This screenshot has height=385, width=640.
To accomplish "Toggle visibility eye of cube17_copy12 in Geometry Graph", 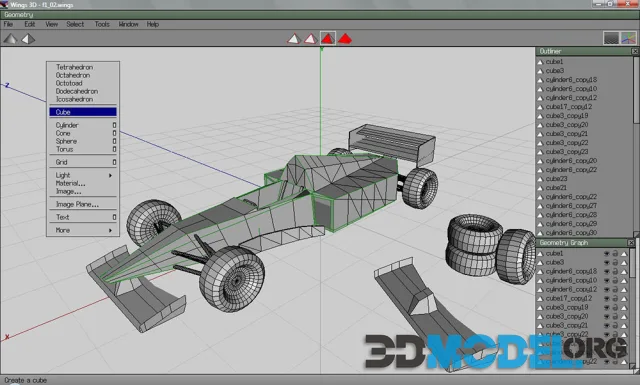I will (x=607, y=298).
